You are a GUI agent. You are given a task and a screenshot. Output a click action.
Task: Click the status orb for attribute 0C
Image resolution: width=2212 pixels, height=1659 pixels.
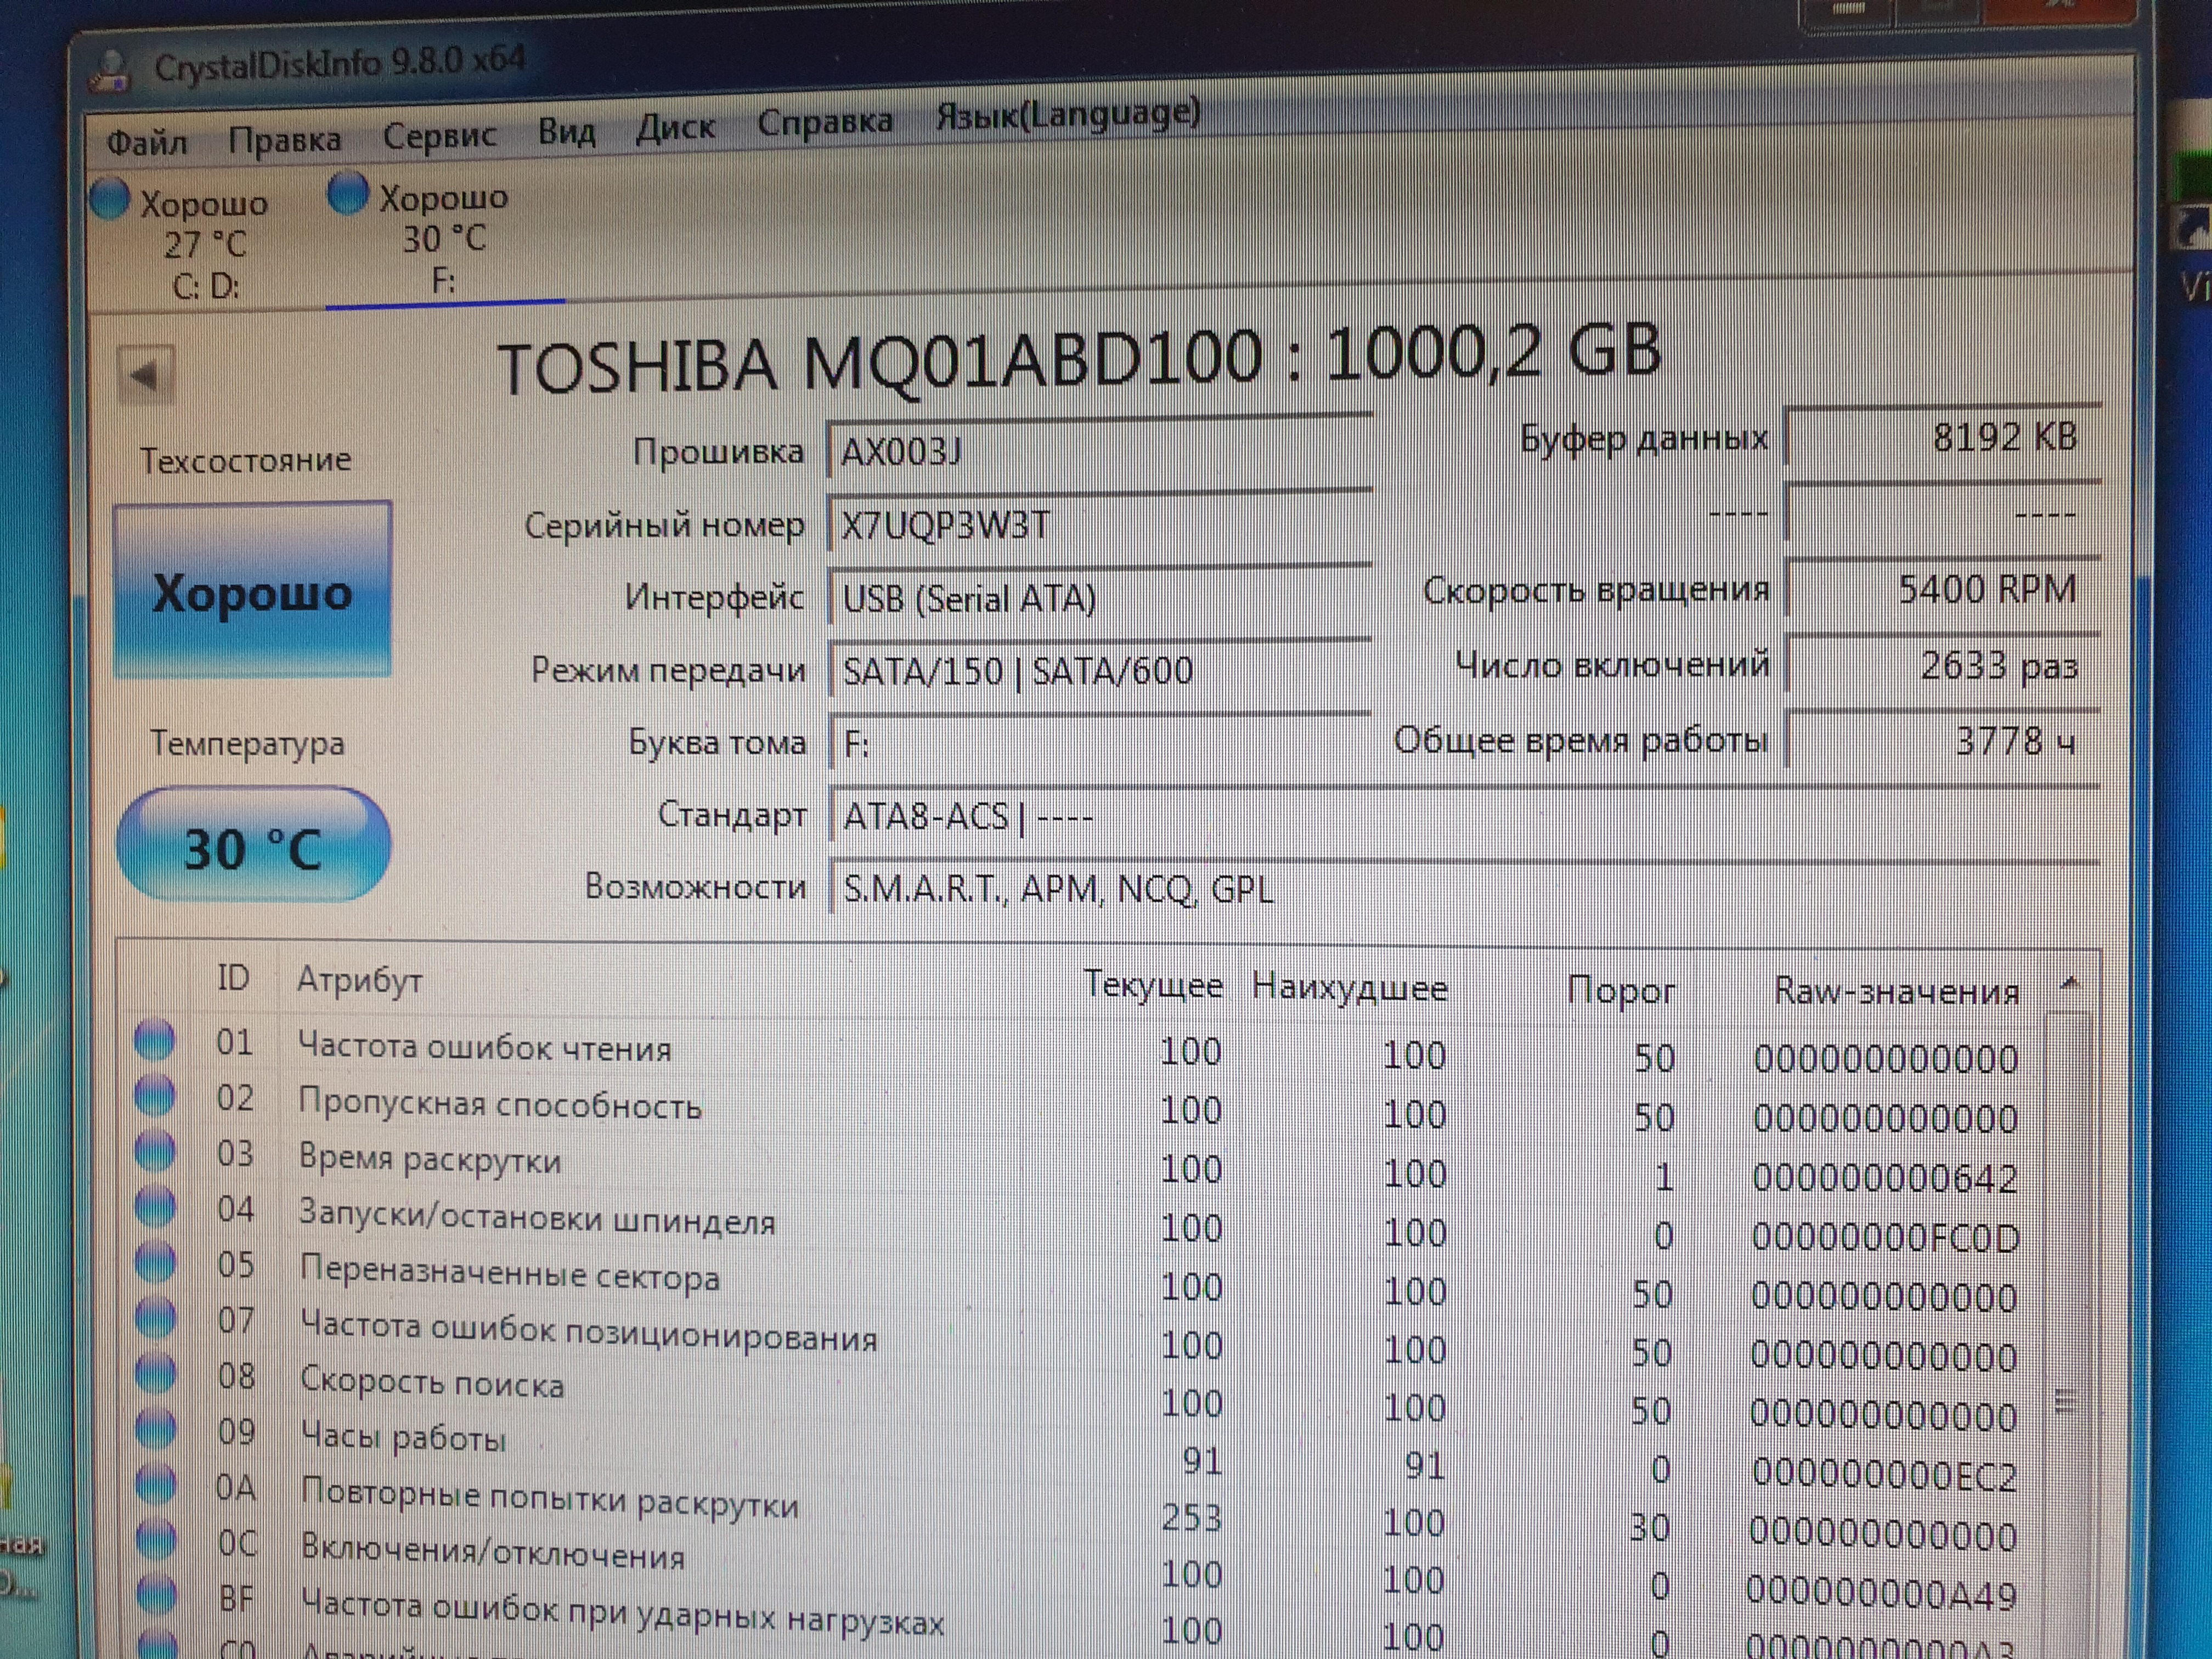156,1540
